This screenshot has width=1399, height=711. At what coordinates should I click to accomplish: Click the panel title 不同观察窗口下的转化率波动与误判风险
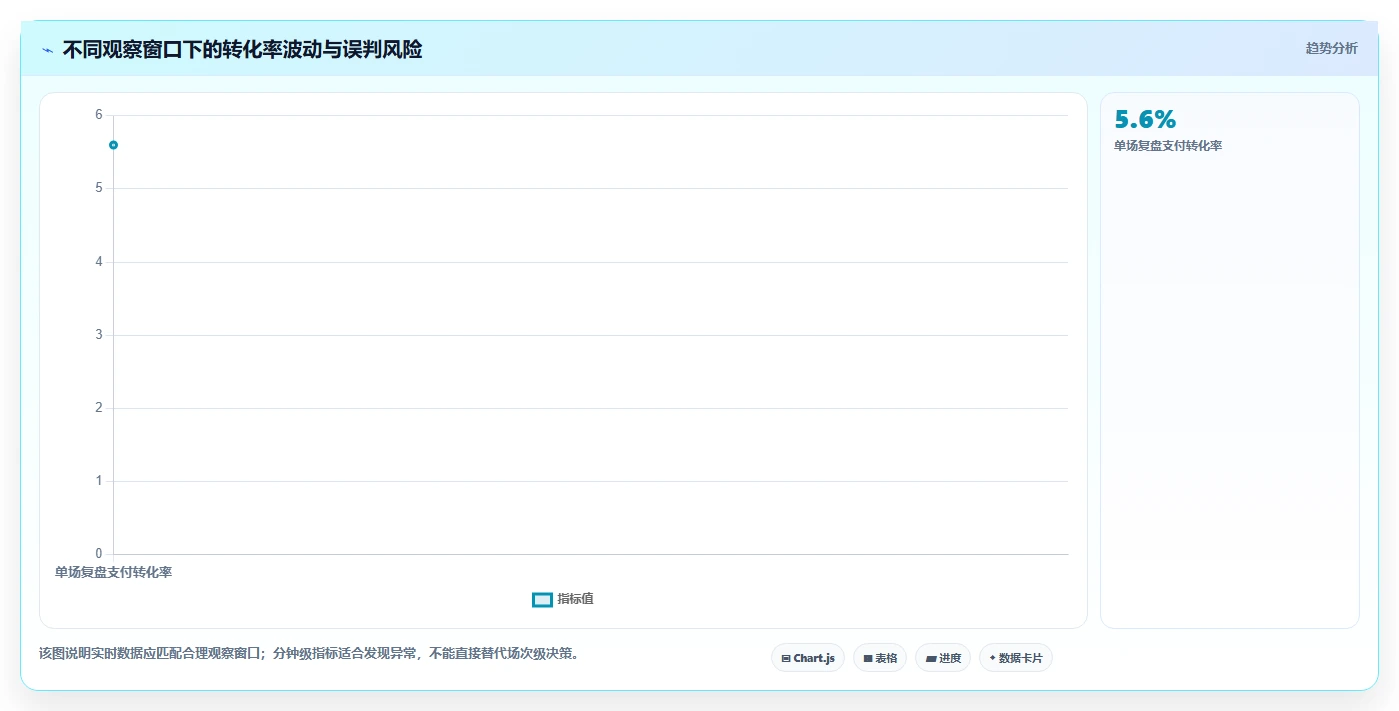click(242, 50)
